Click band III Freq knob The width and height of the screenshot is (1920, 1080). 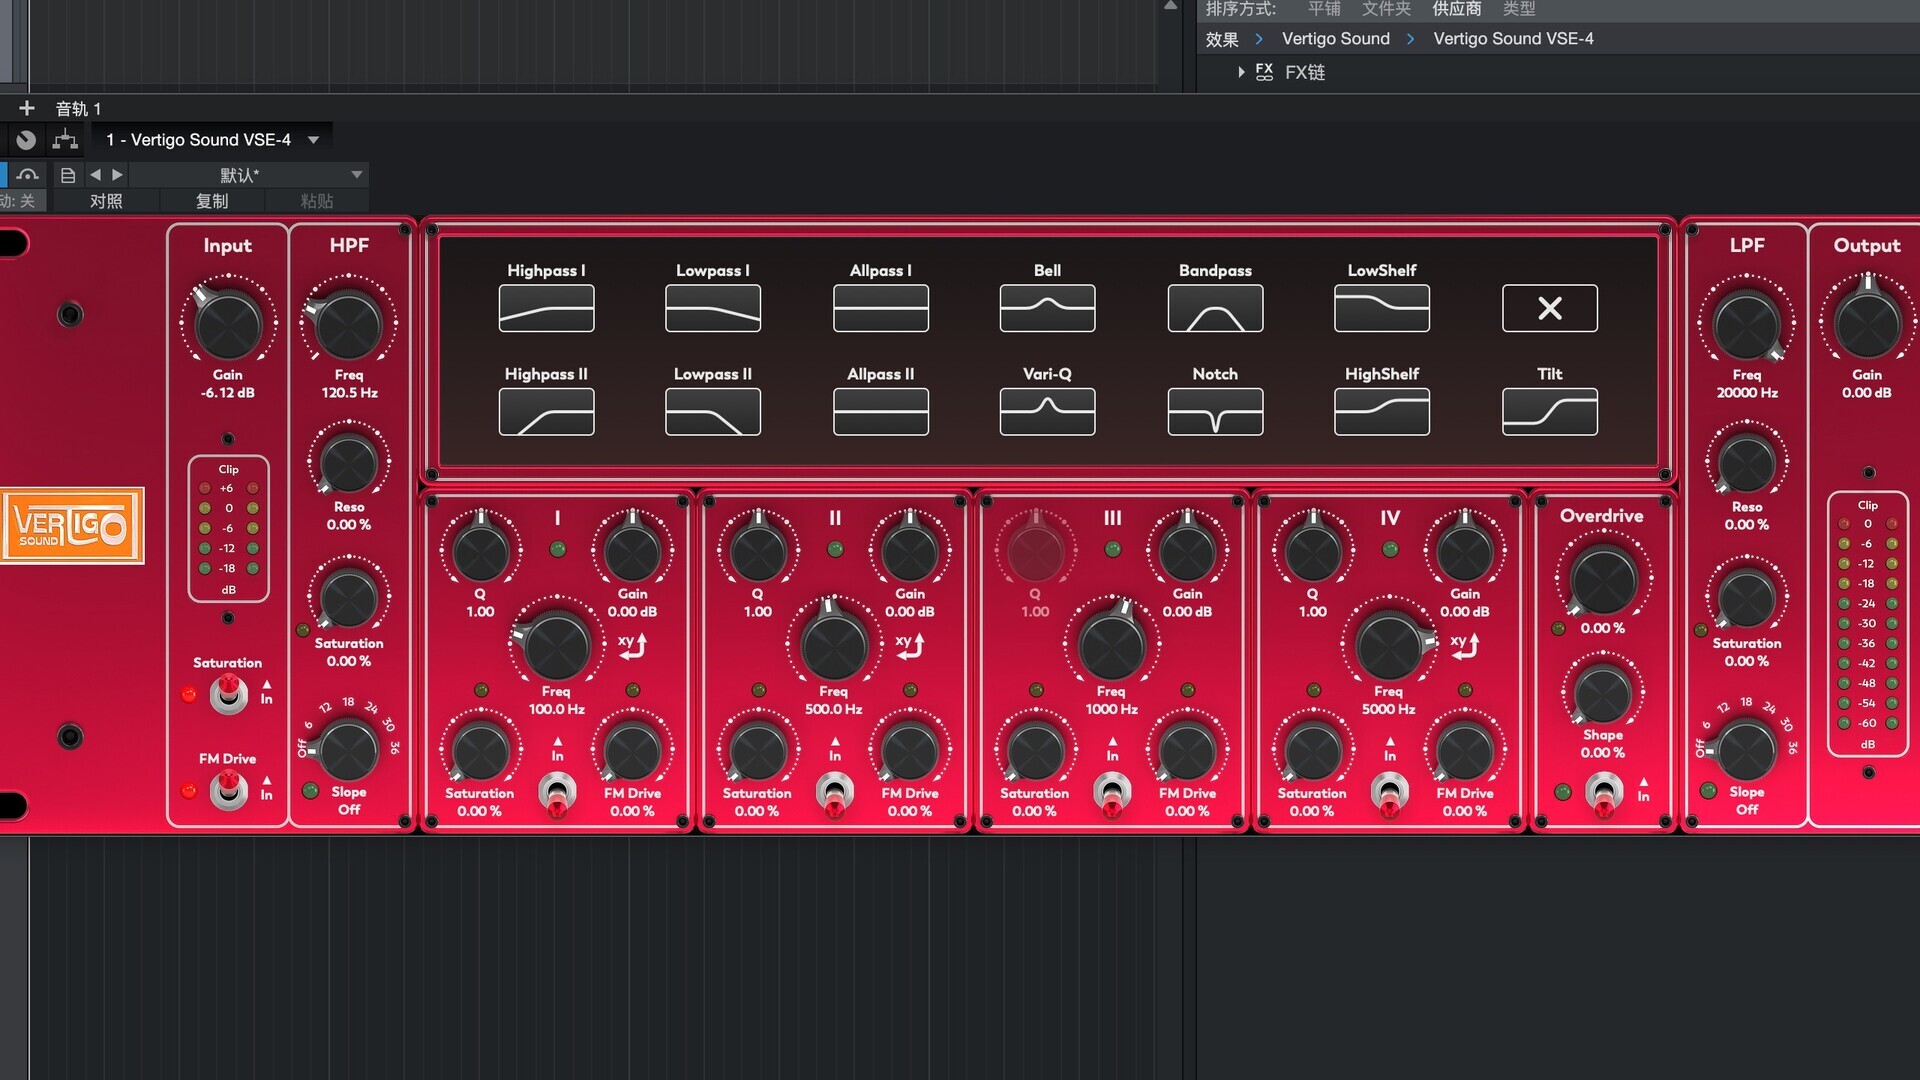tap(1112, 644)
